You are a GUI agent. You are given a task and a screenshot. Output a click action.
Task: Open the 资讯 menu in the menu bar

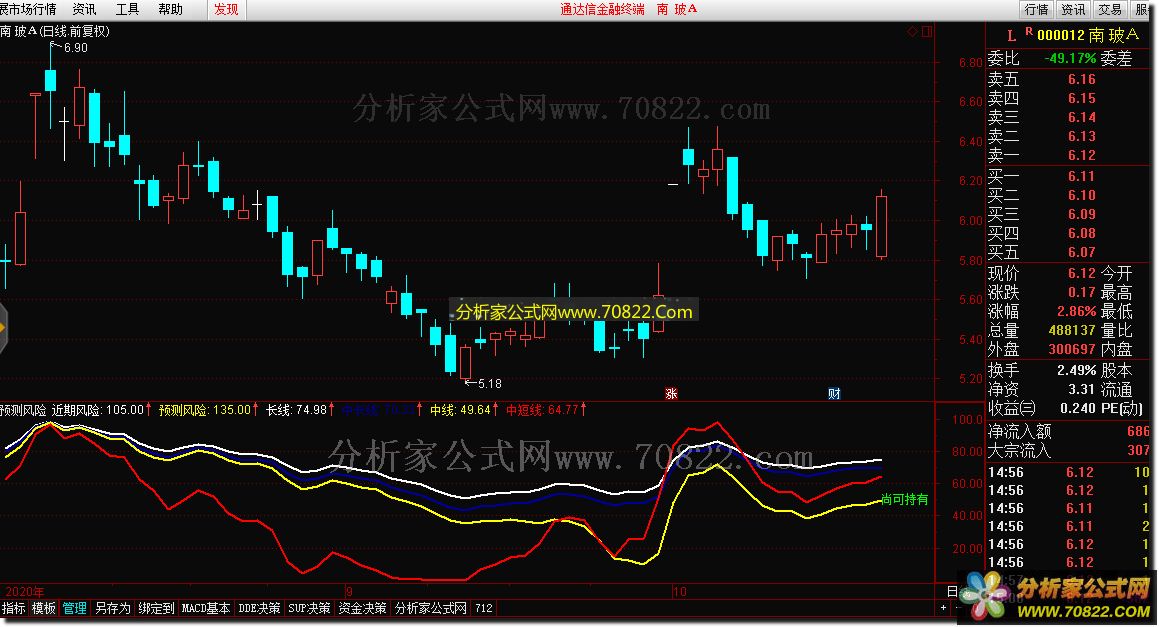(84, 10)
